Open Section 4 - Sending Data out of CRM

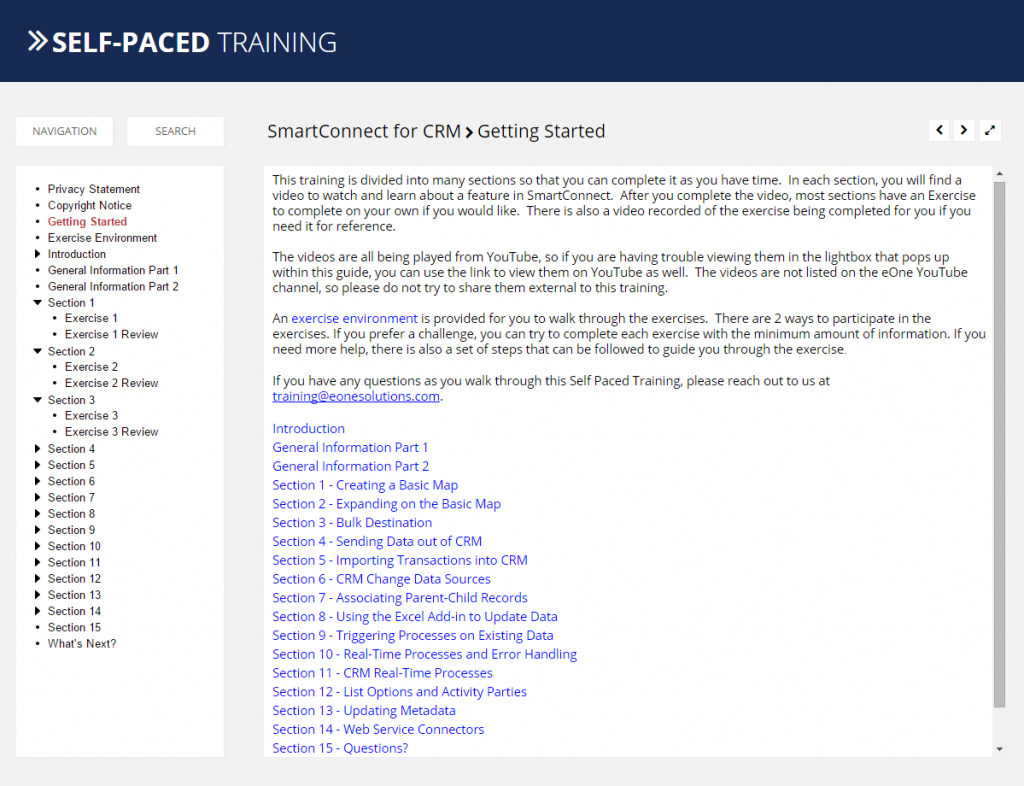point(377,542)
